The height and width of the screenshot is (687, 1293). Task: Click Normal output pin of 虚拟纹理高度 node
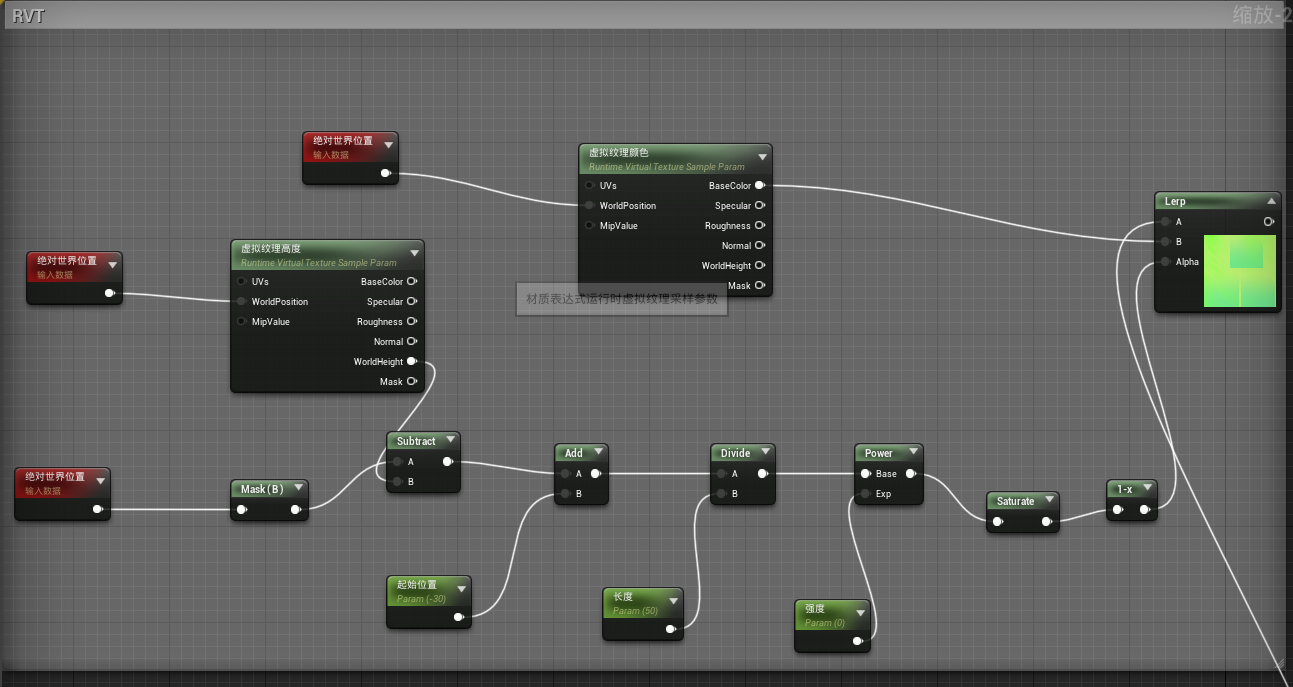tap(412, 341)
